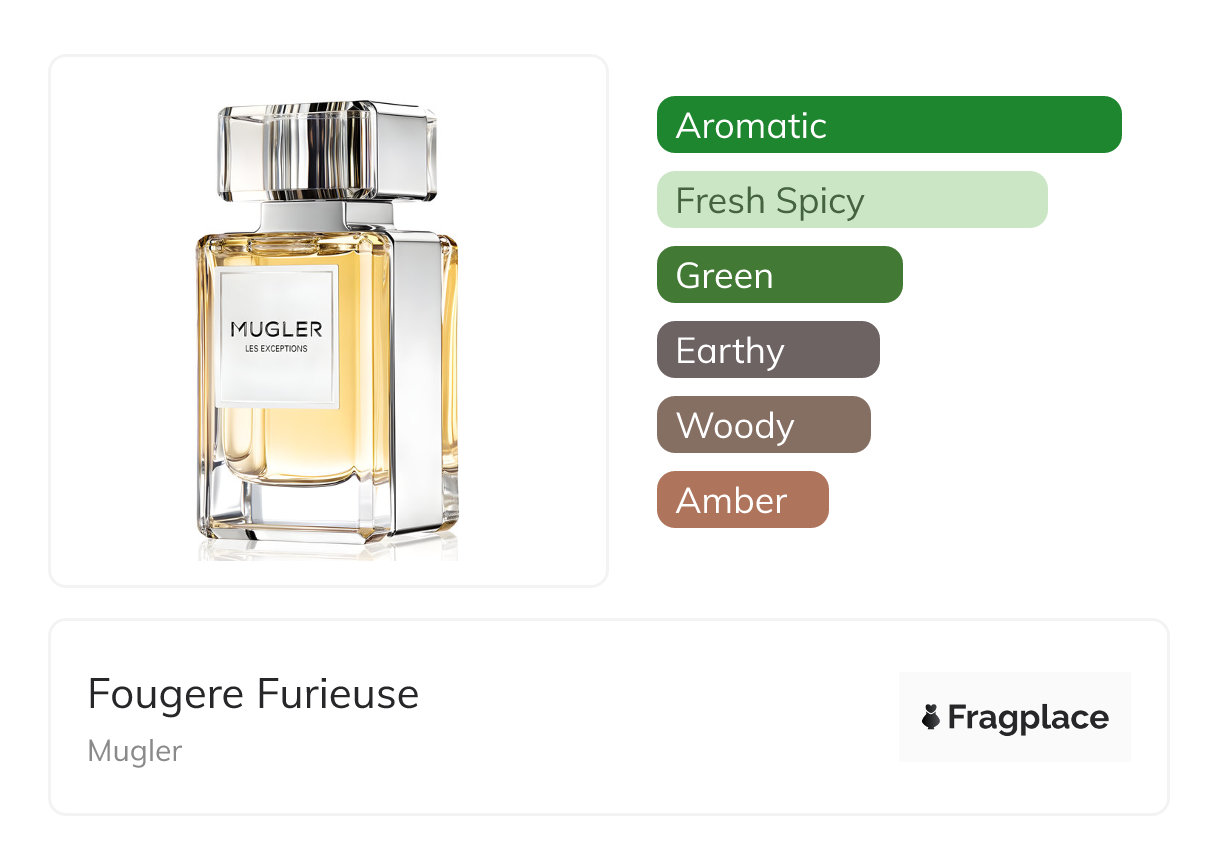Select the Fresh Spicy accord bar
Viewport: 1218px width, 864px height.
852,200
